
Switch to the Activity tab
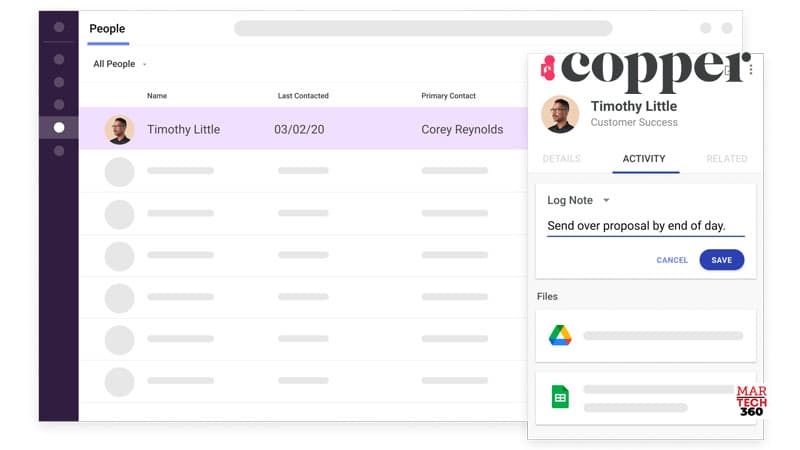[x=644, y=159]
